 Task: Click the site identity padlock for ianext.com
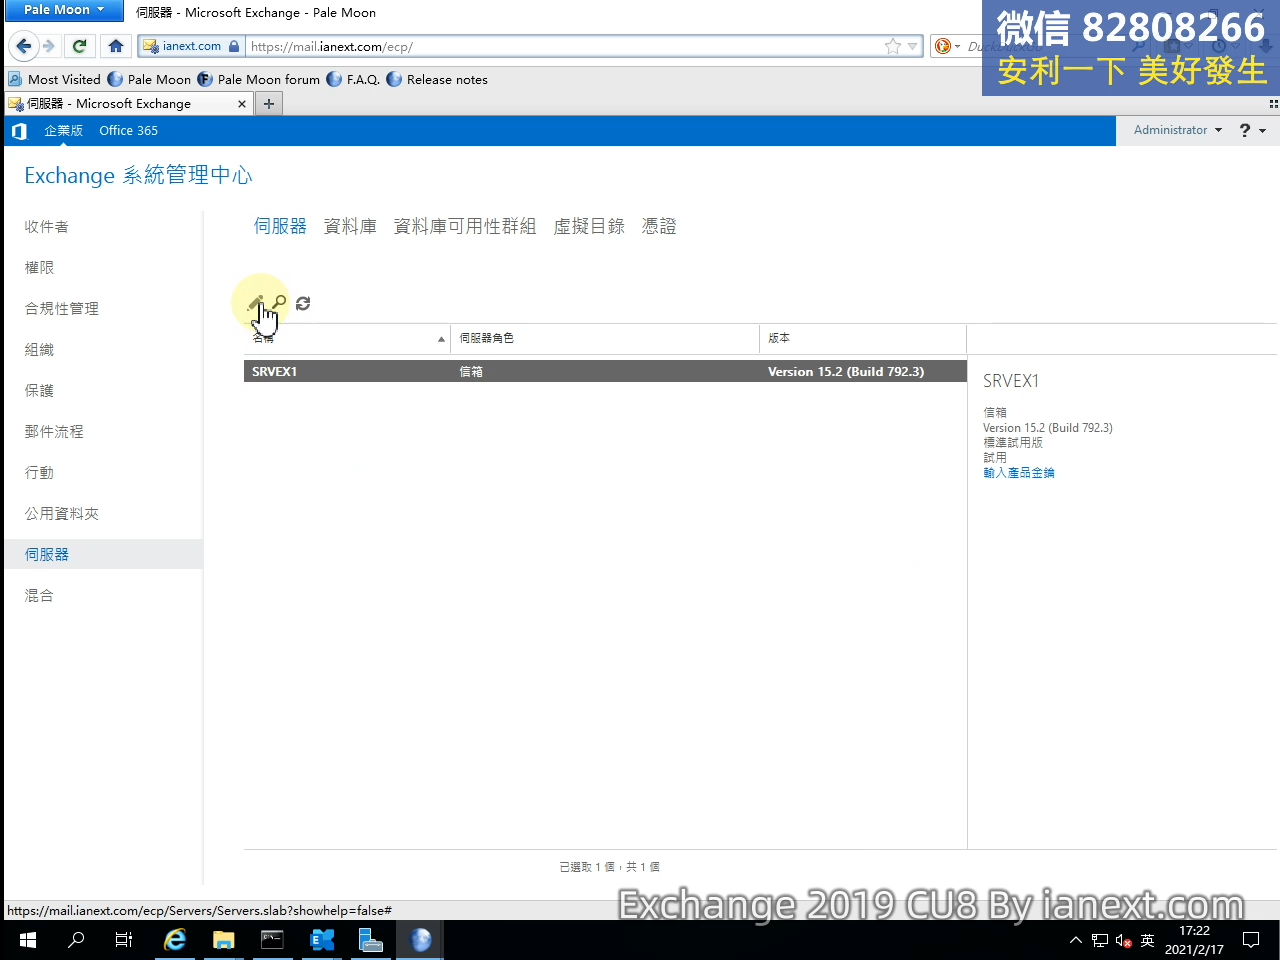tap(234, 46)
